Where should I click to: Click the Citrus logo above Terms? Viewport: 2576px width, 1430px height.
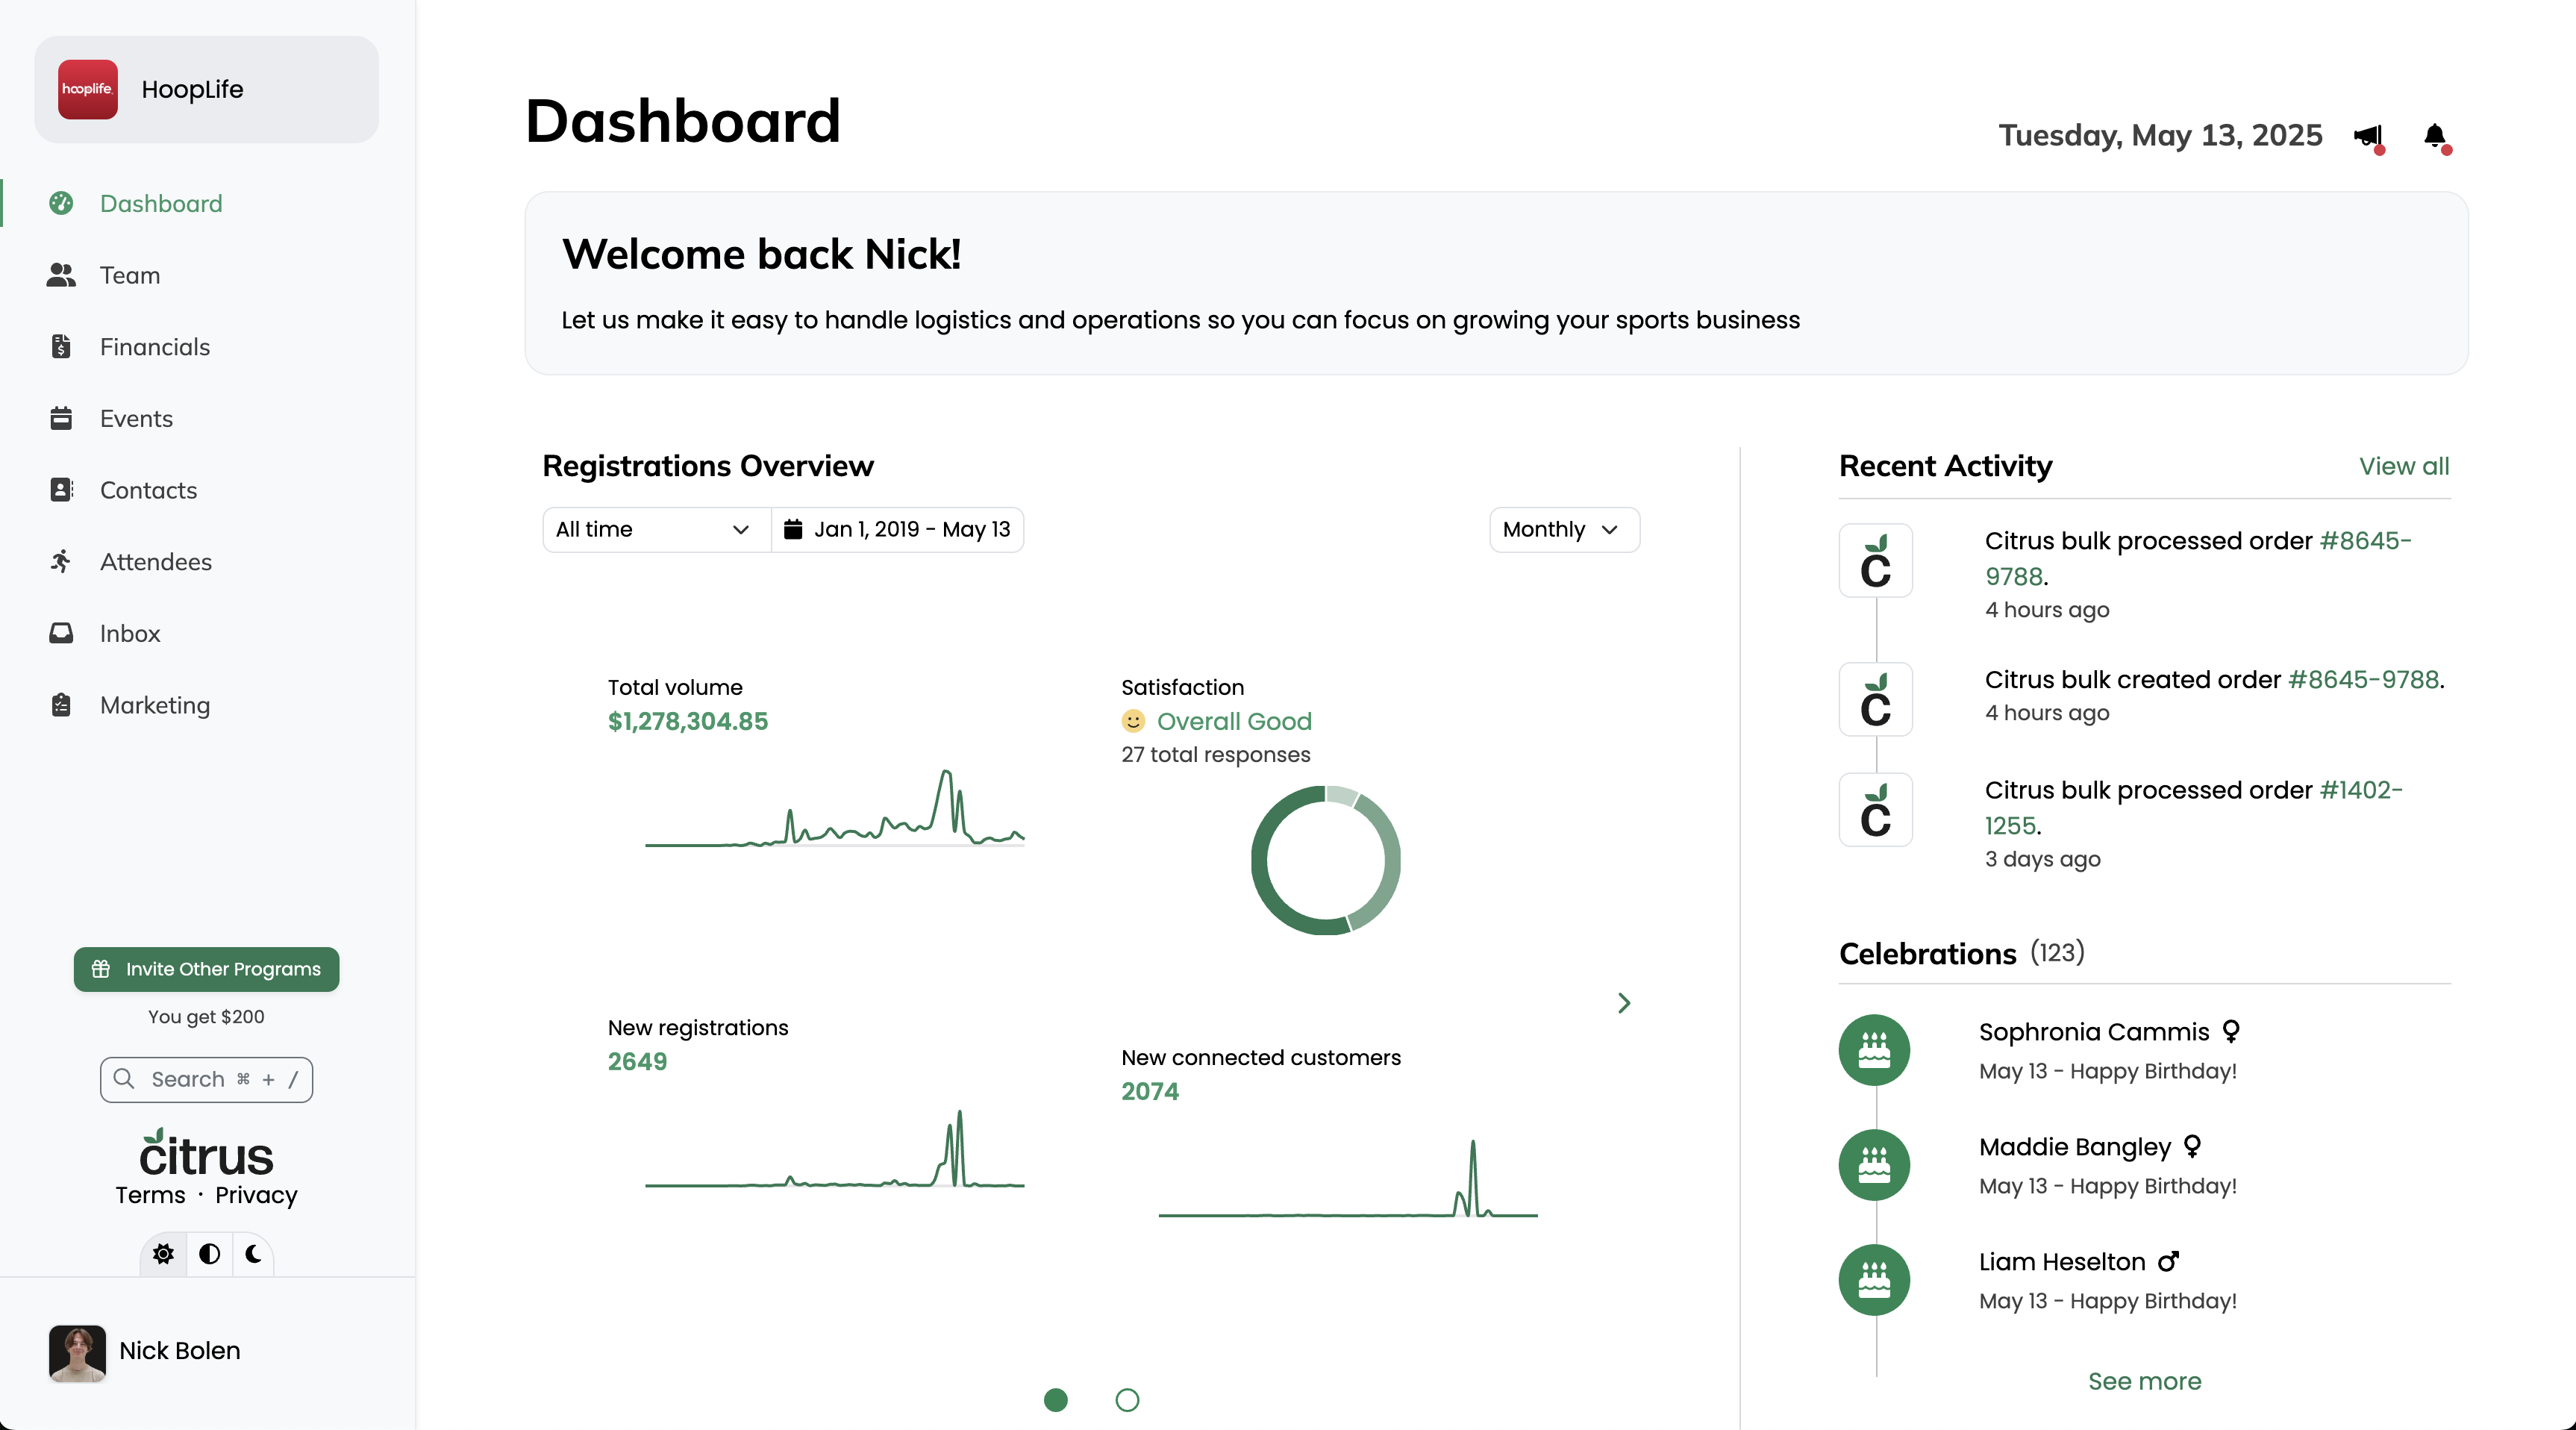pos(206,1153)
